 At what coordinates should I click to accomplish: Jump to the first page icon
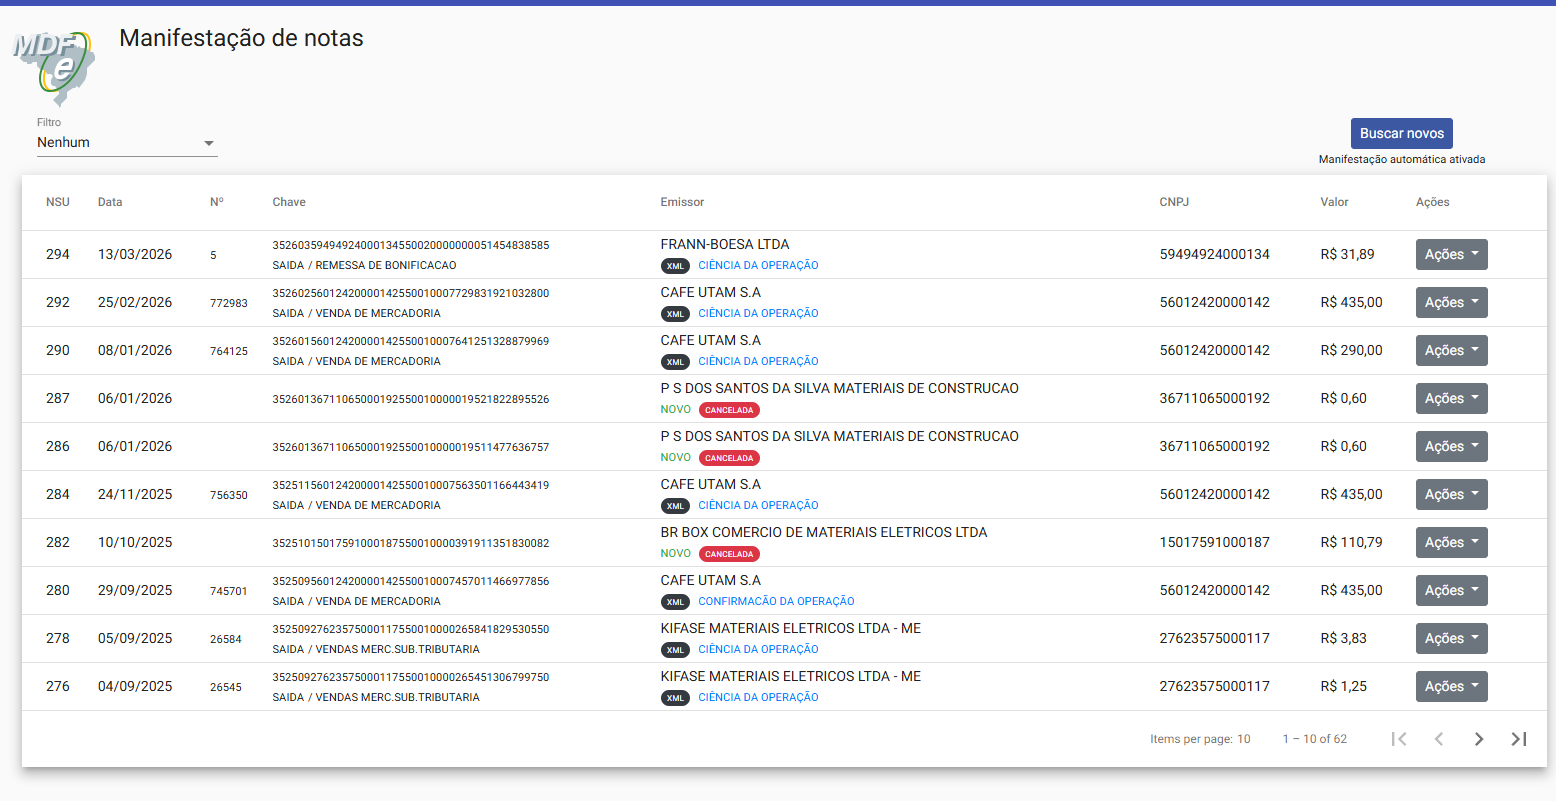[x=1399, y=739]
